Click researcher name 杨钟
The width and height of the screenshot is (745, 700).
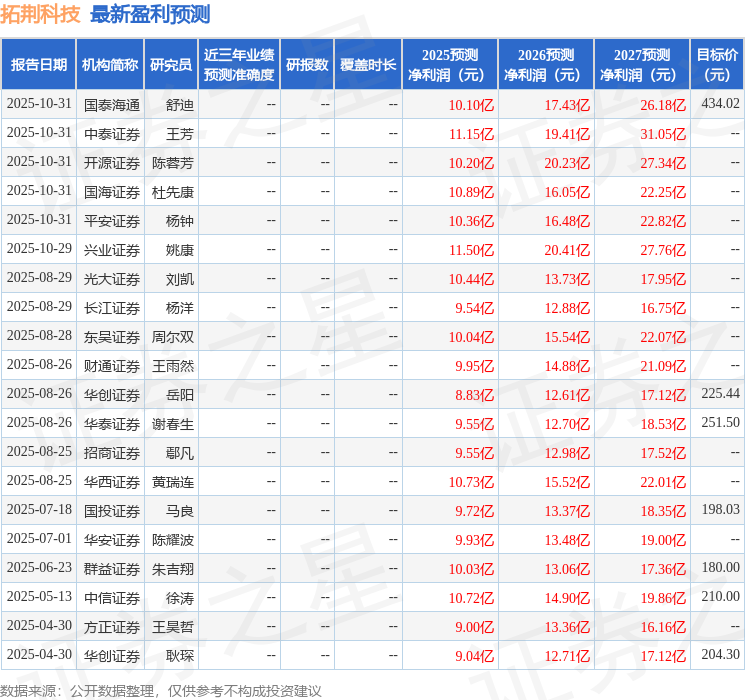[x=180, y=221]
